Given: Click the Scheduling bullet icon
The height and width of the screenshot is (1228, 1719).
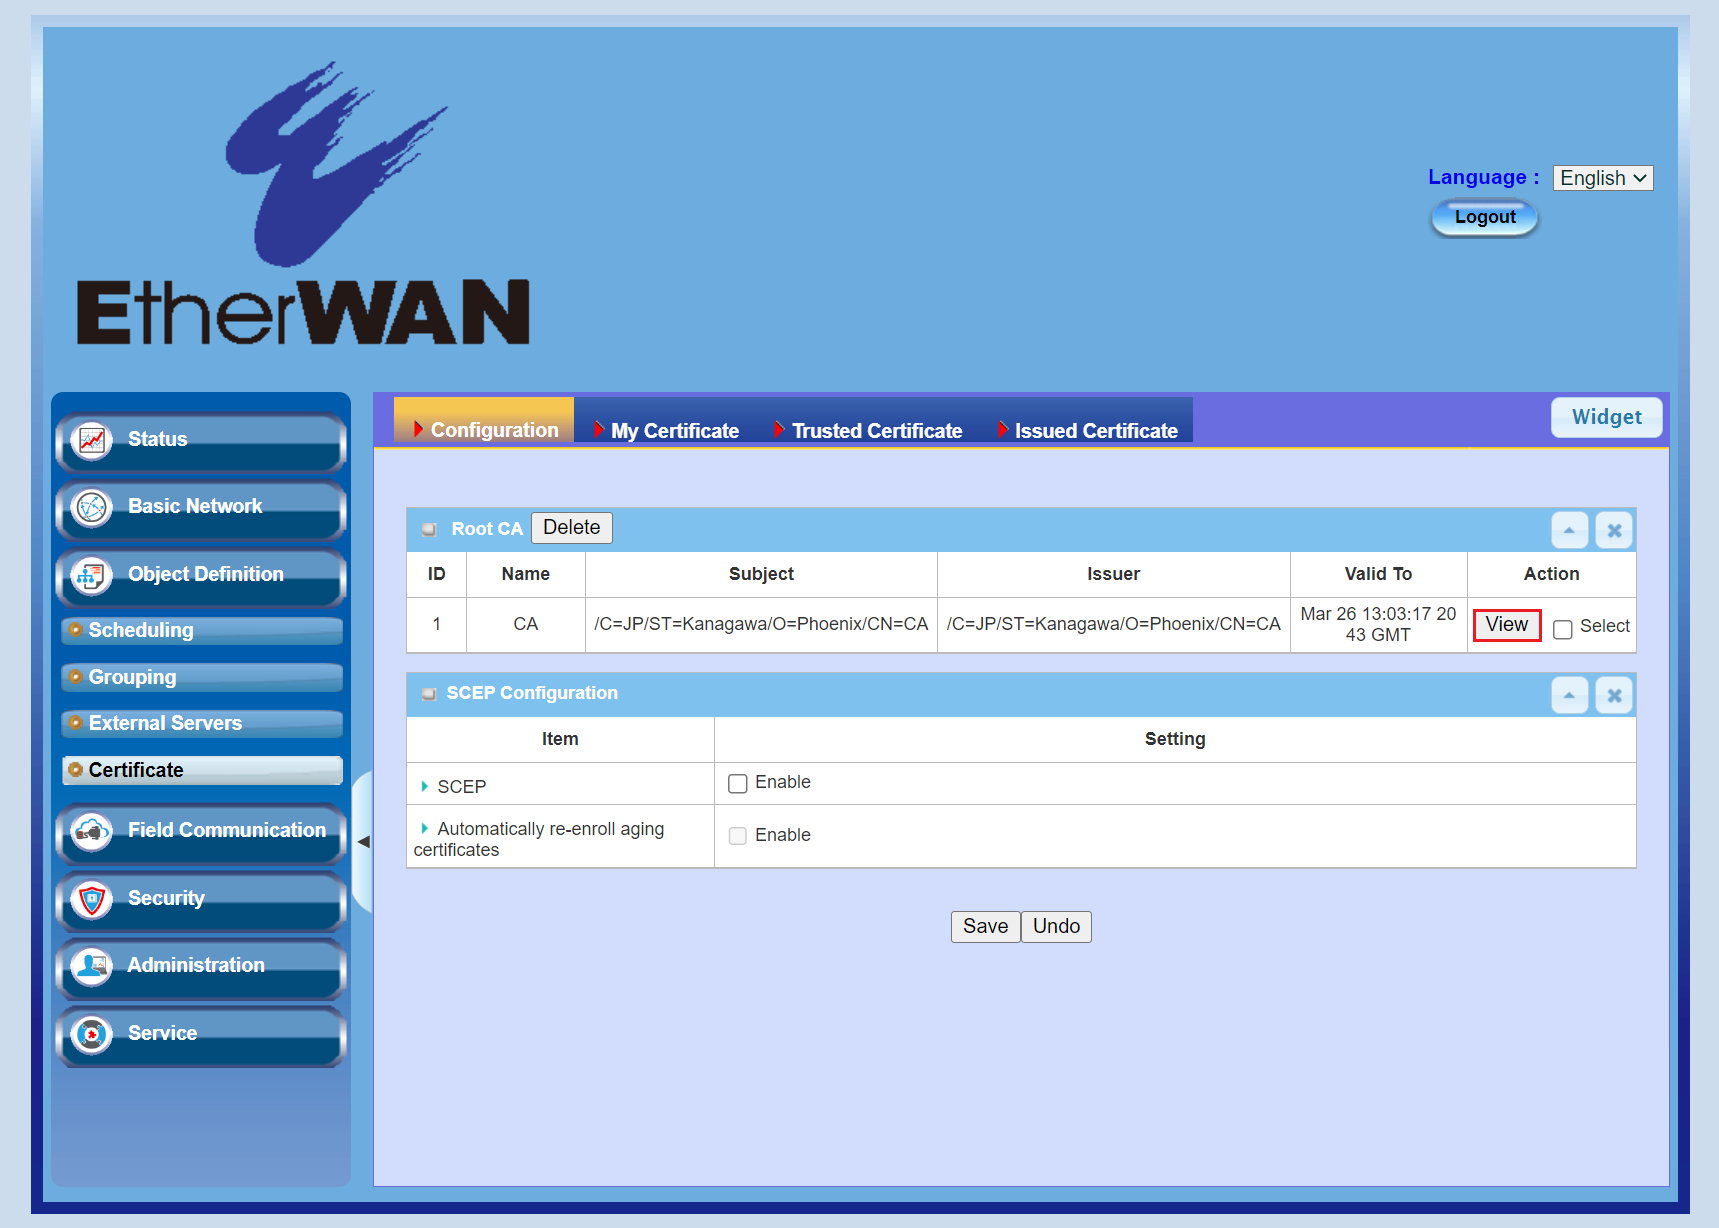Looking at the screenshot, I should 75,630.
